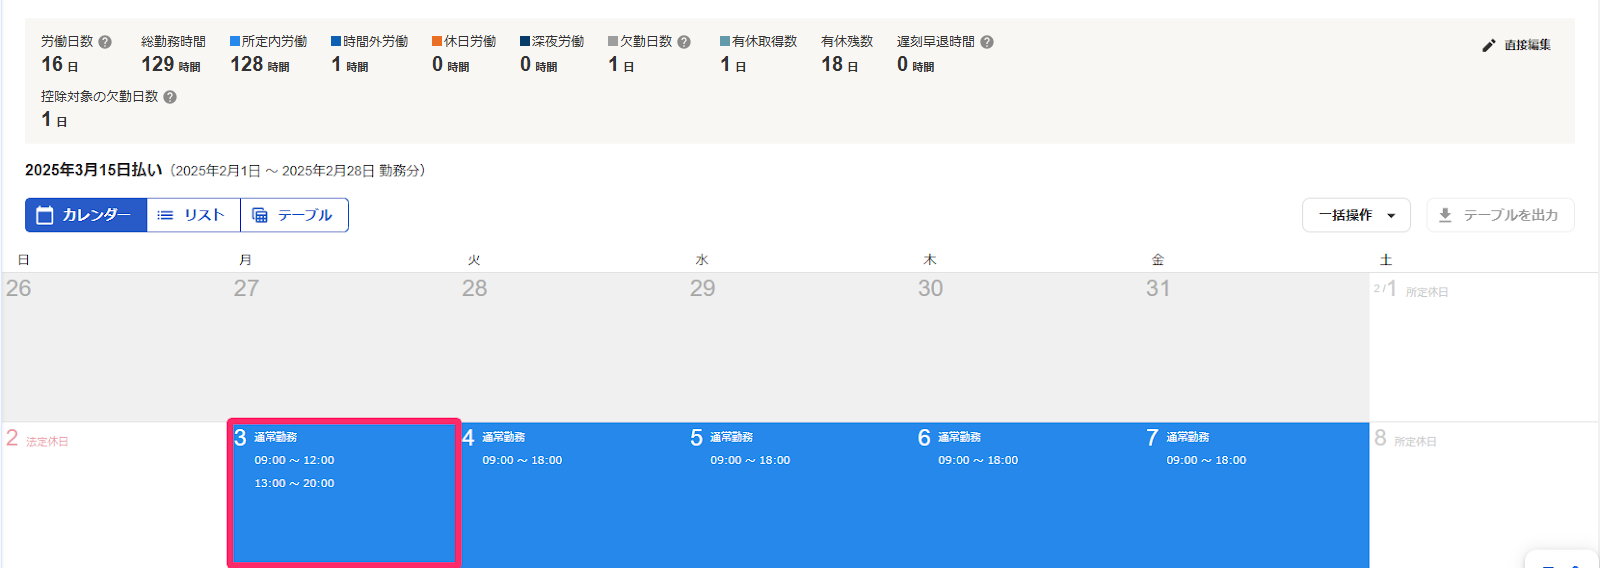This screenshot has width=1600, height=568.
Task: Open February 4 通常勤務 entry
Action: (572, 495)
